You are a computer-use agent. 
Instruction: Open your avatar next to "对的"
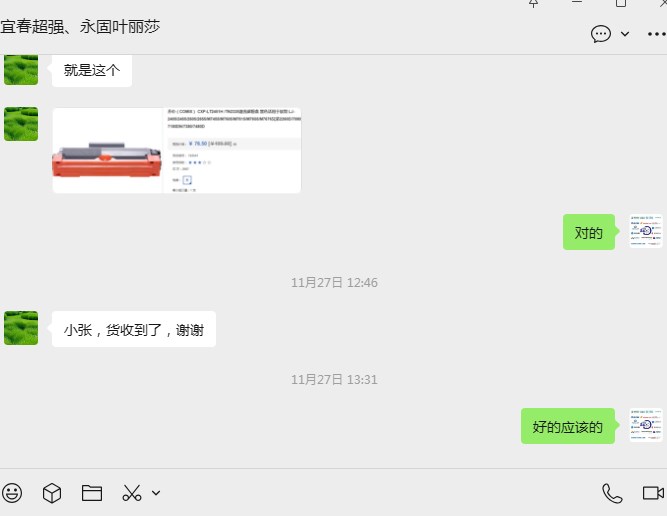[646, 231]
